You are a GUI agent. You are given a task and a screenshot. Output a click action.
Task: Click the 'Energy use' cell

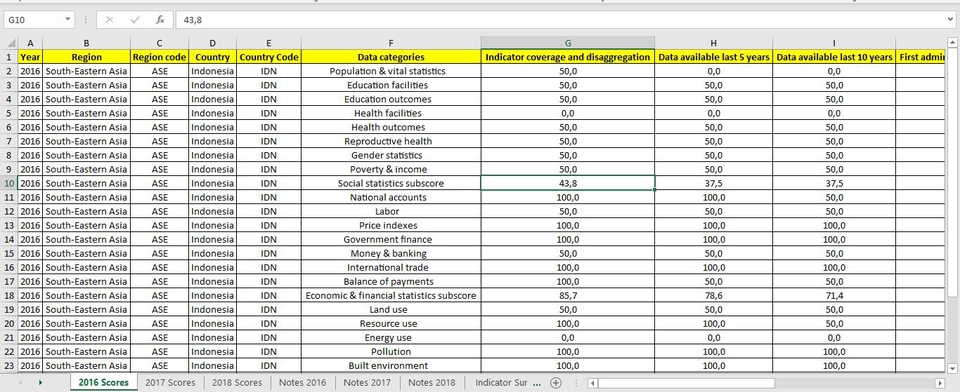pos(391,338)
